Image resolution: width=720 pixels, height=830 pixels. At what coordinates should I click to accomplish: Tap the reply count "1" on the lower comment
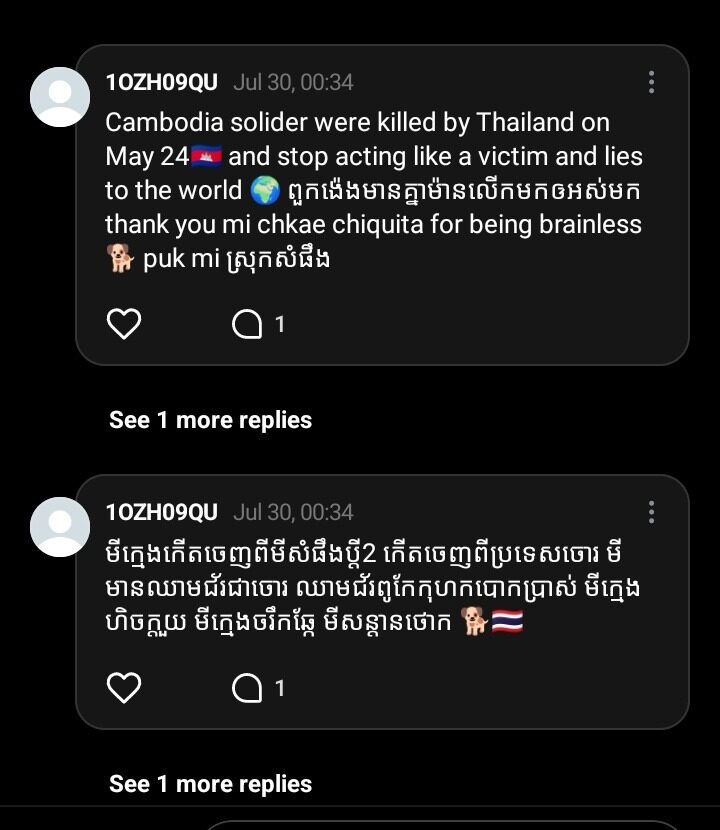[280, 688]
